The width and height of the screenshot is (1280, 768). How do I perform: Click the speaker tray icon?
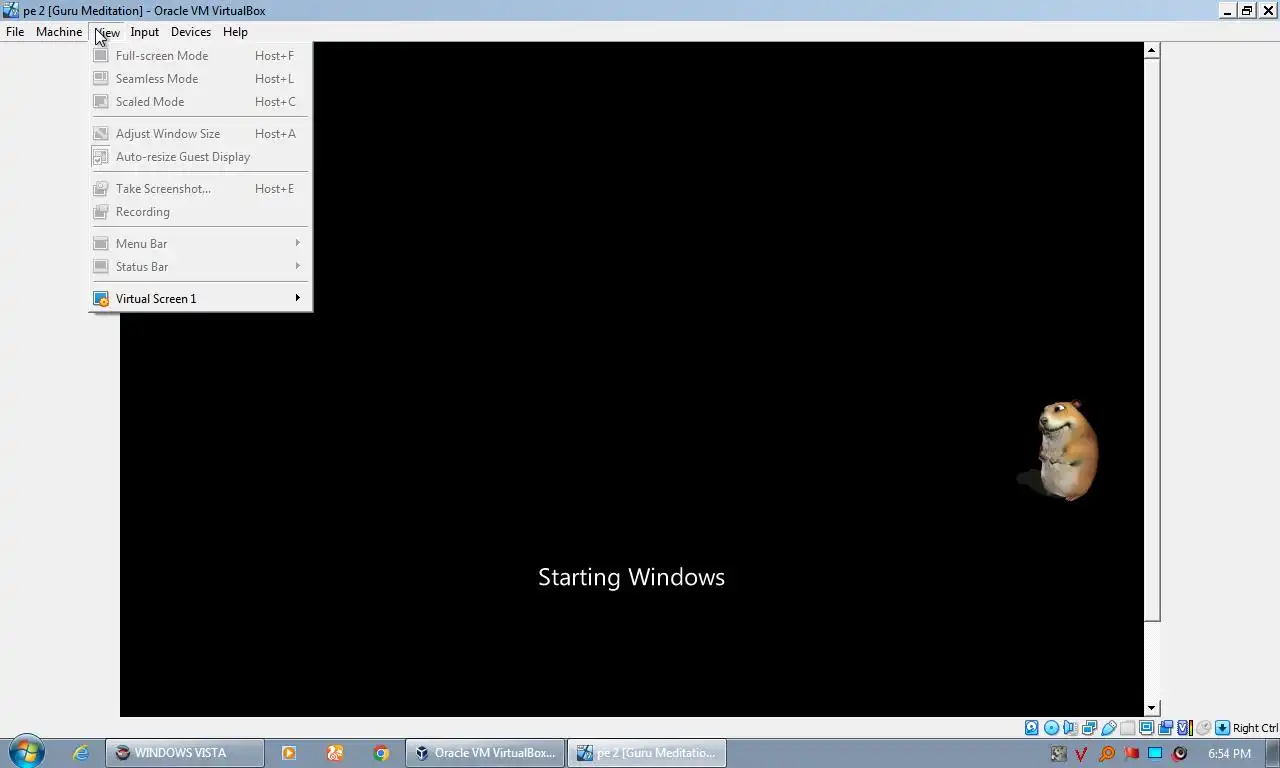(1180, 754)
